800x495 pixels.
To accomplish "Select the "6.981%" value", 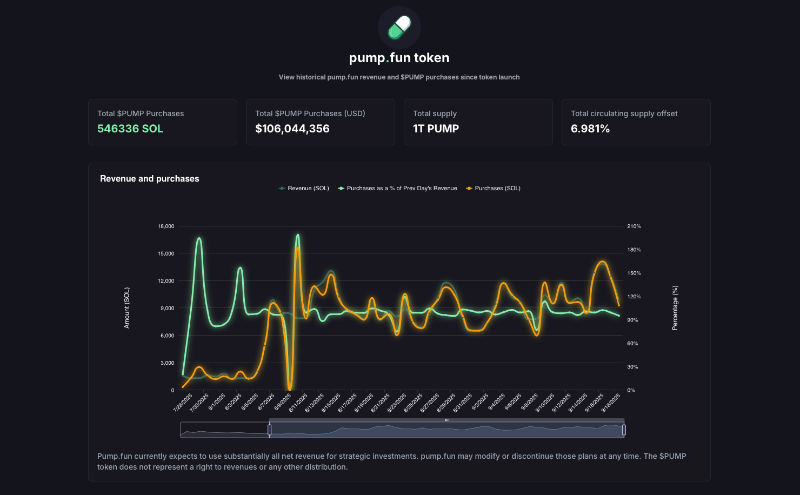I will (590, 129).
